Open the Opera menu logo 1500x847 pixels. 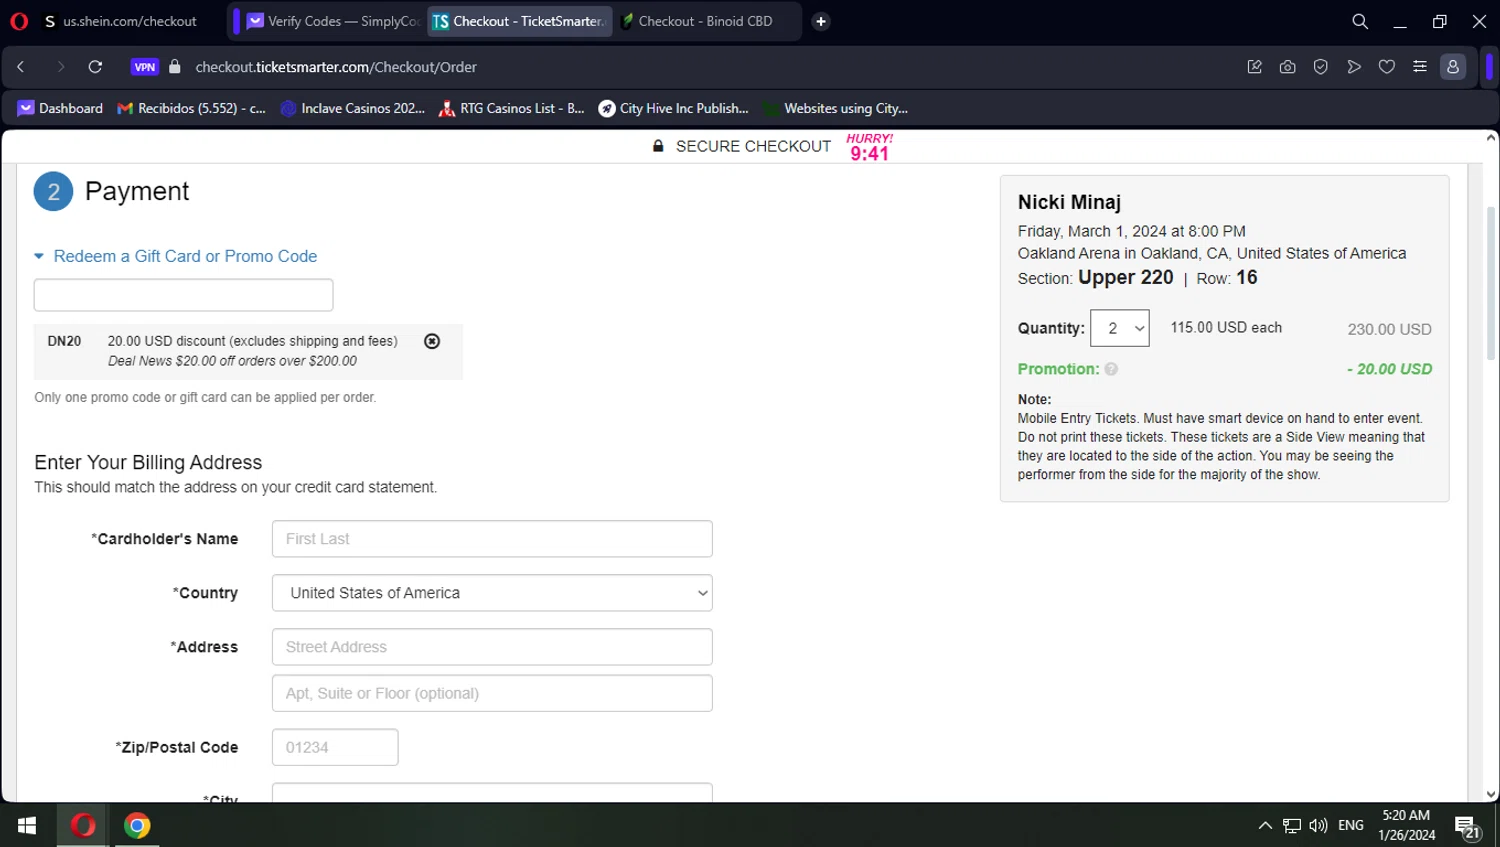tap(19, 21)
